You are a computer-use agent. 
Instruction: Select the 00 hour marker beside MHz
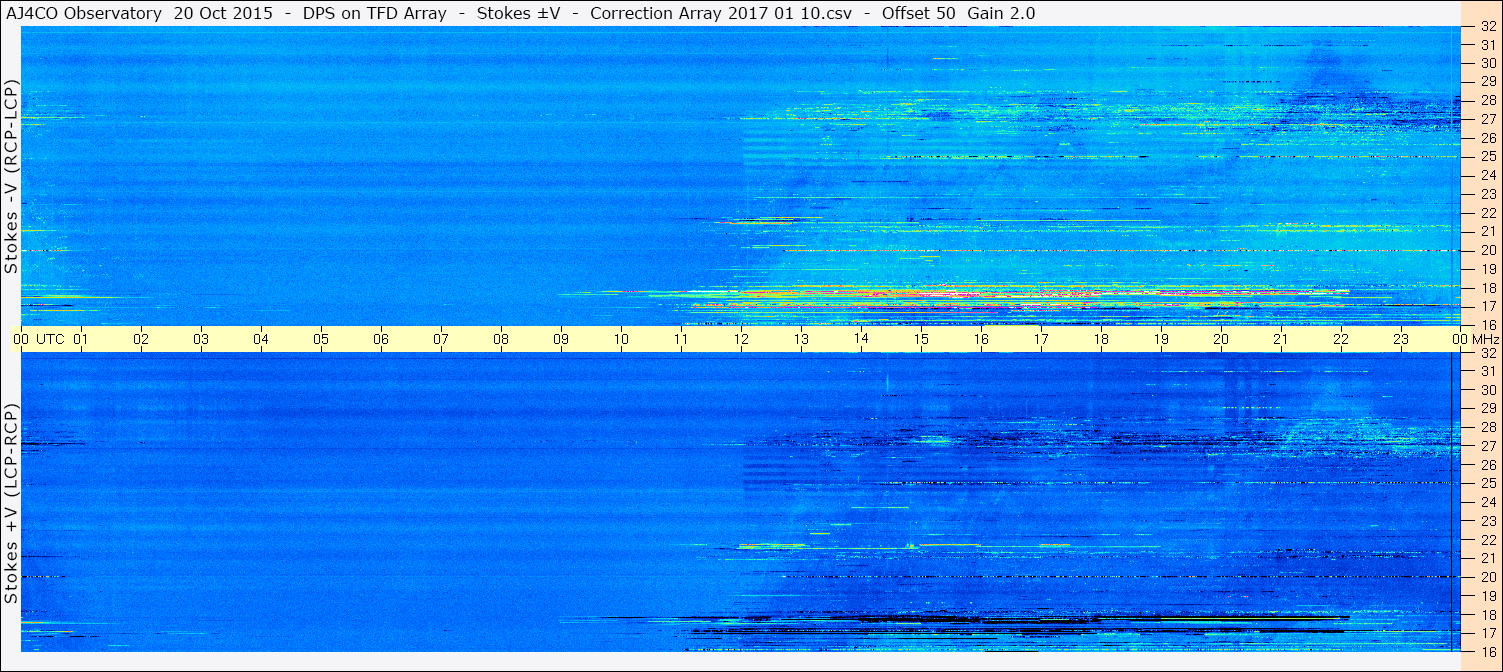[1460, 339]
